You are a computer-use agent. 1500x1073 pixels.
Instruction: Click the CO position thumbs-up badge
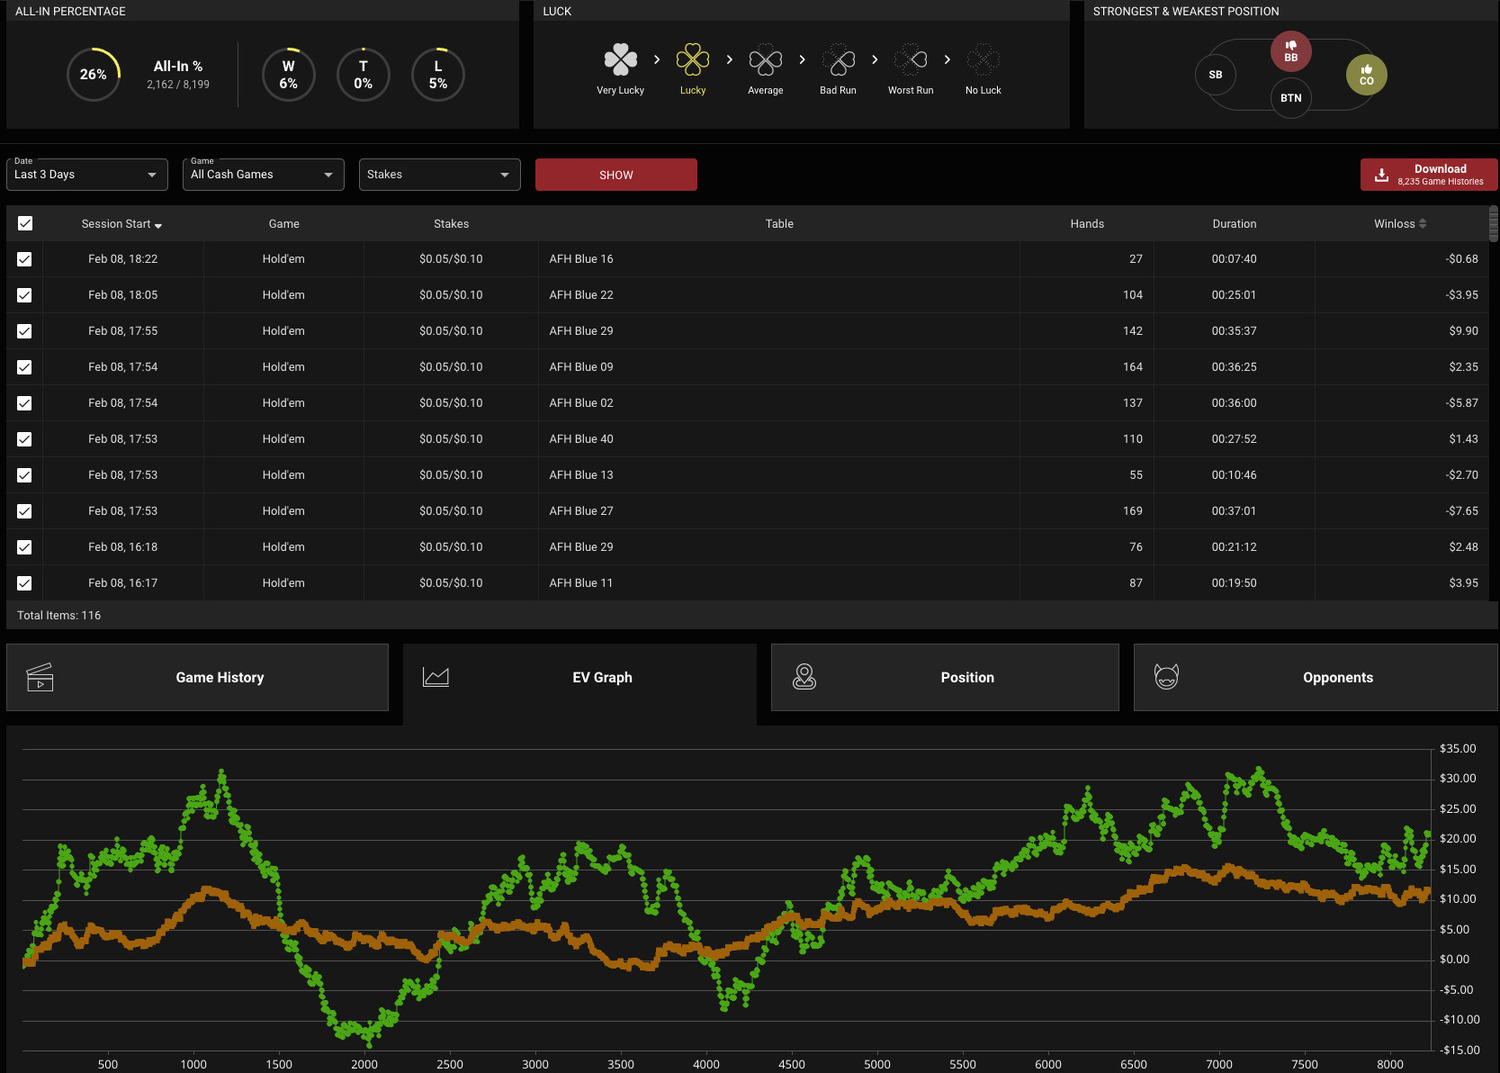click(x=1366, y=75)
